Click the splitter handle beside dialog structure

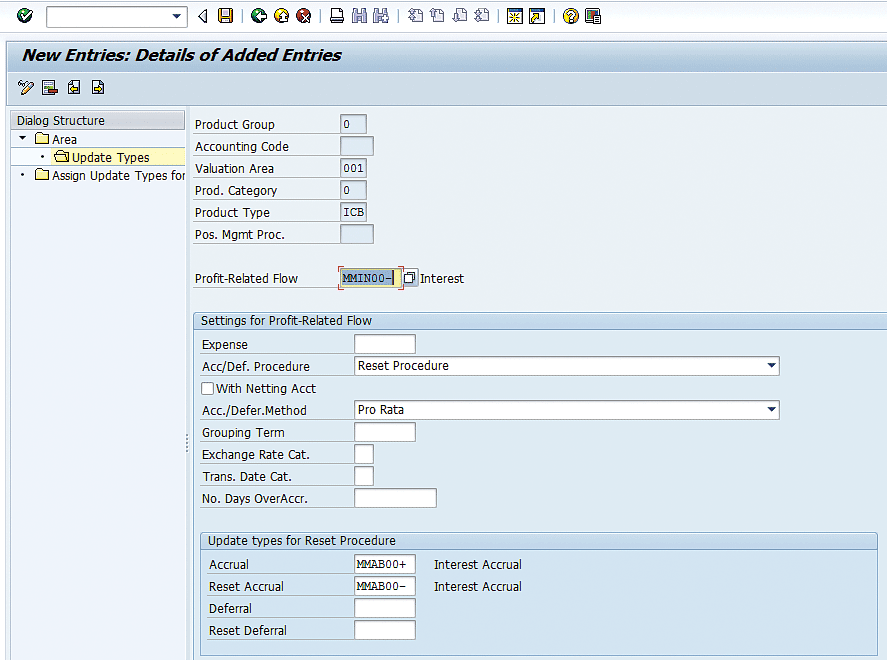coord(187,443)
